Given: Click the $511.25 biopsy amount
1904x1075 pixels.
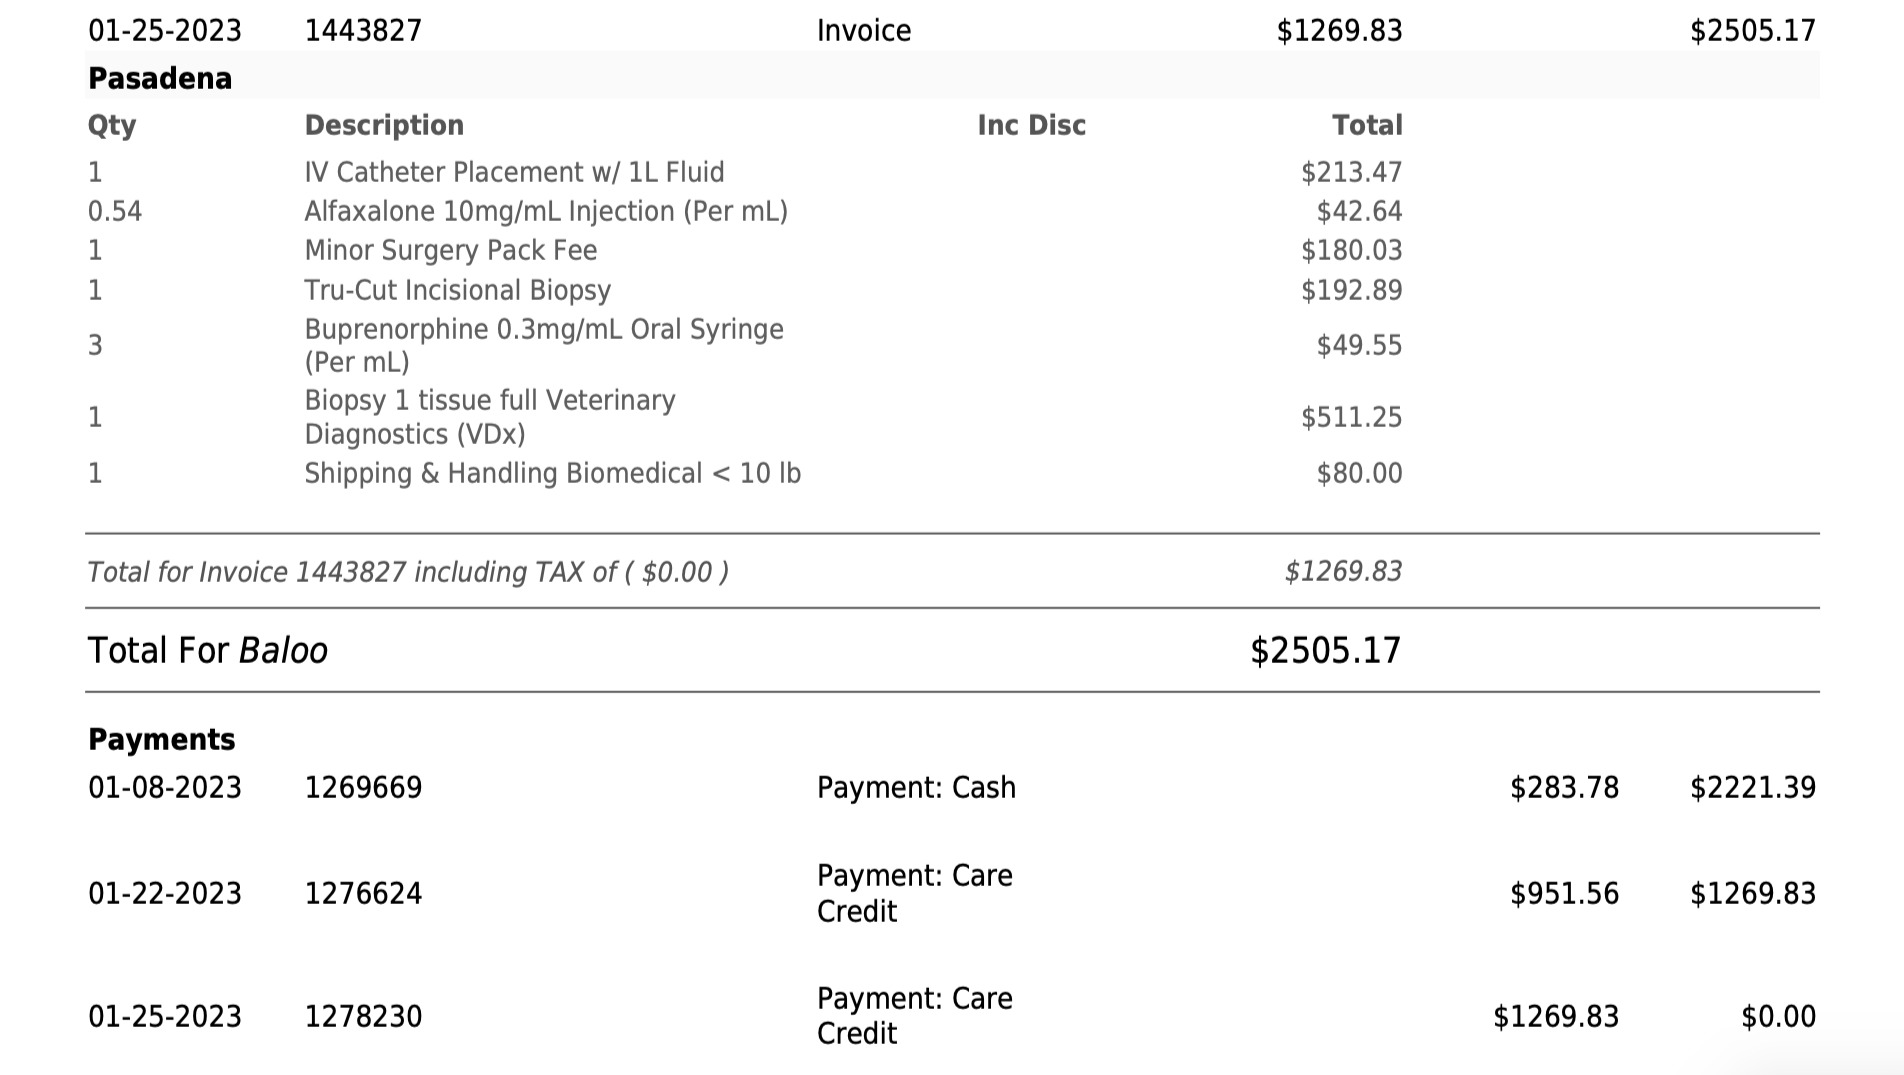Looking at the screenshot, I should (1351, 417).
